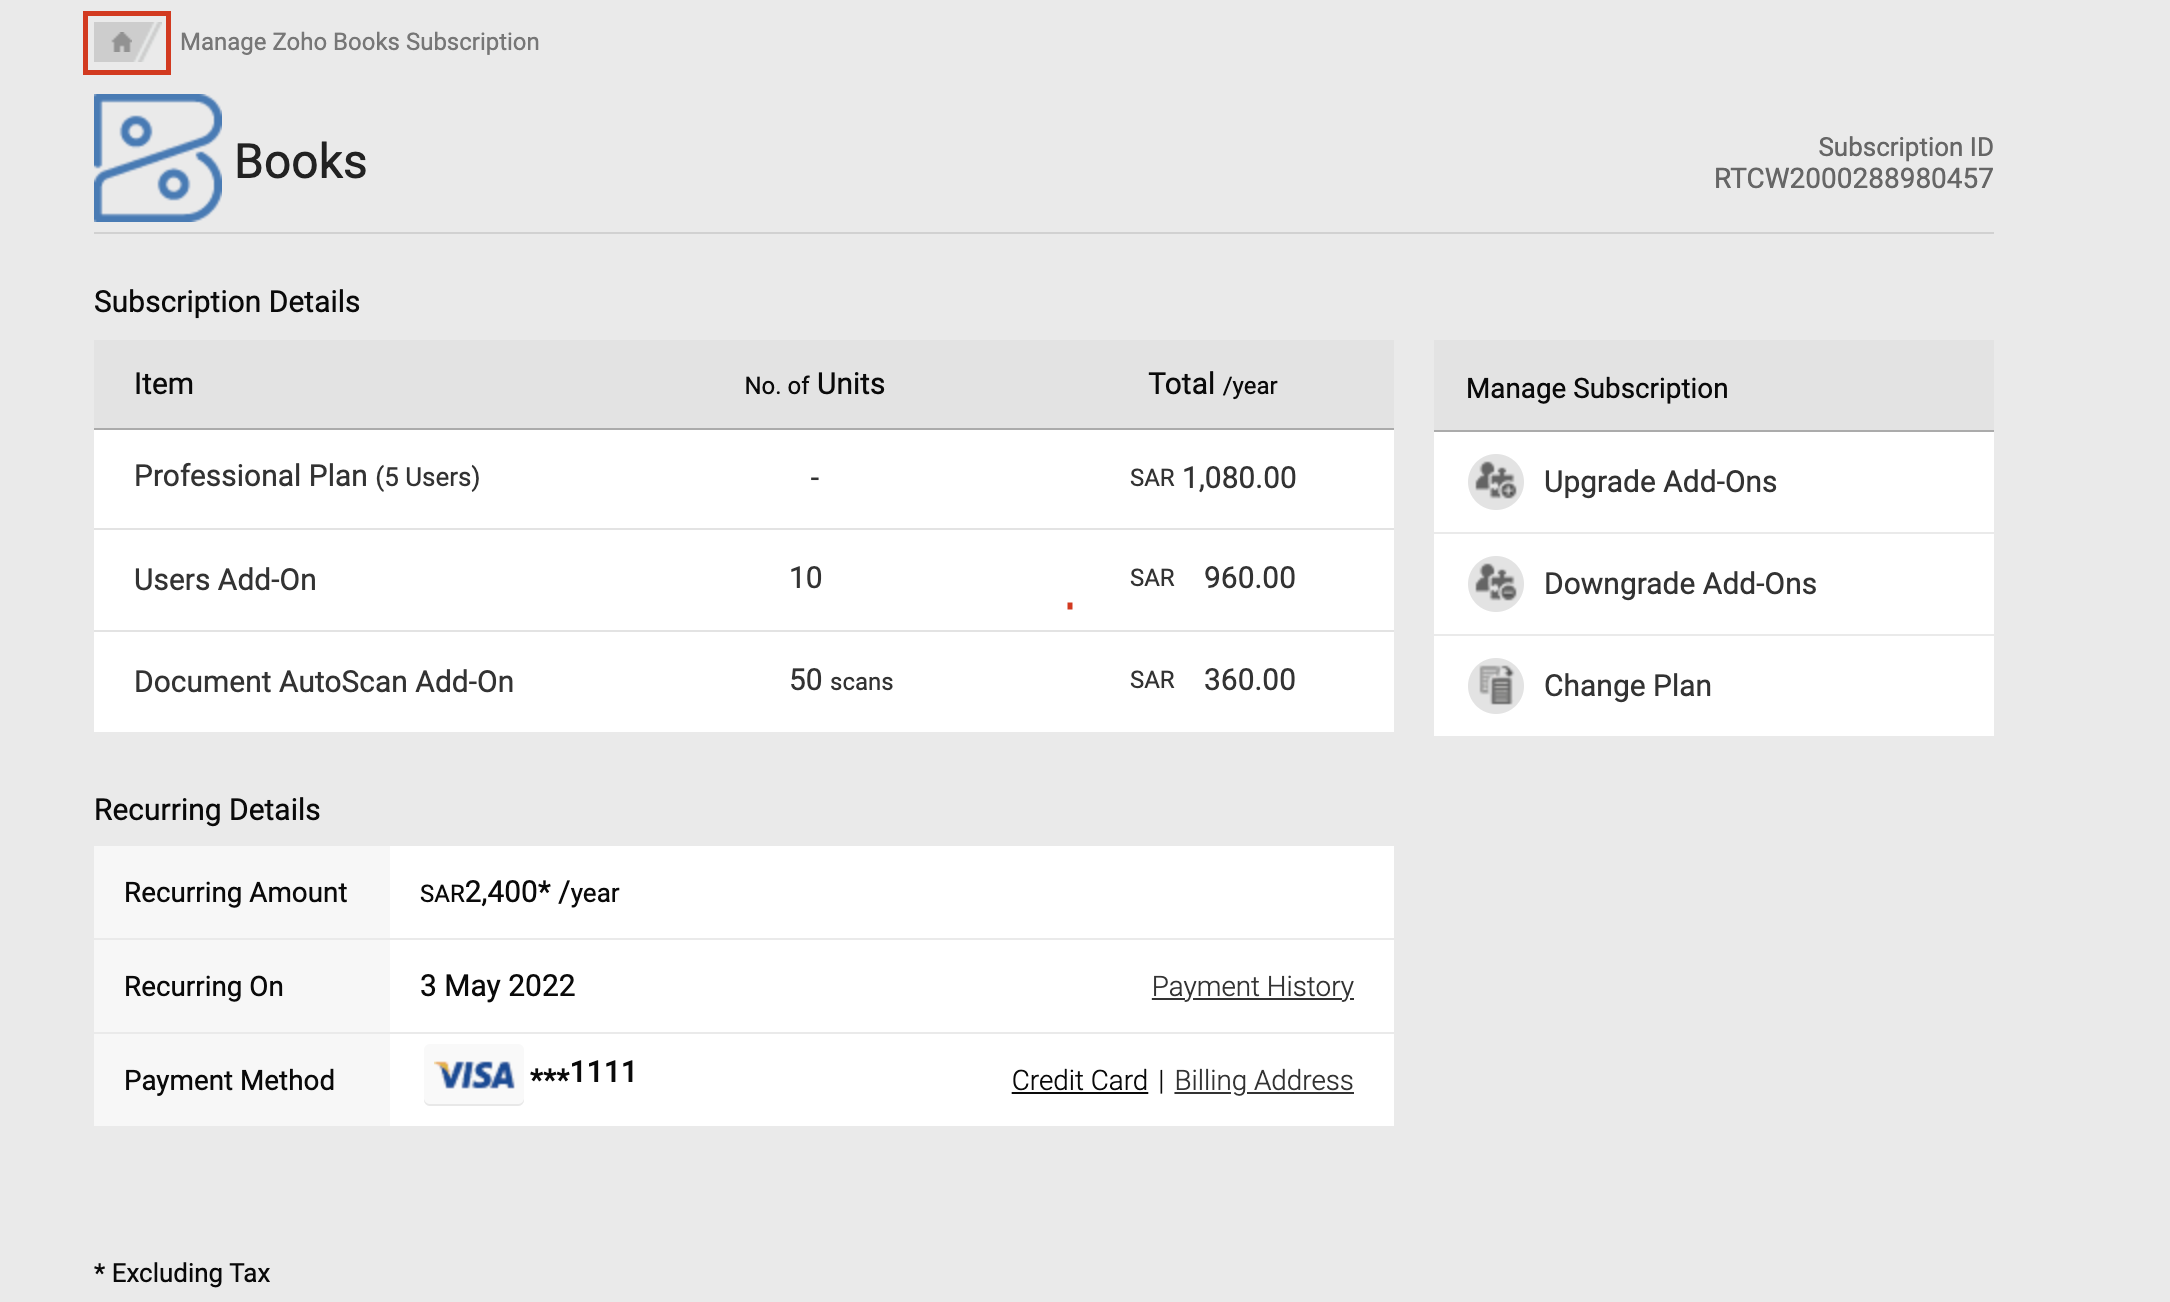Open the Downgrade Add-Ons option
Image resolution: width=2170 pixels, height=1302 pixels.
pyautogui.click(x=1680, y=584)
